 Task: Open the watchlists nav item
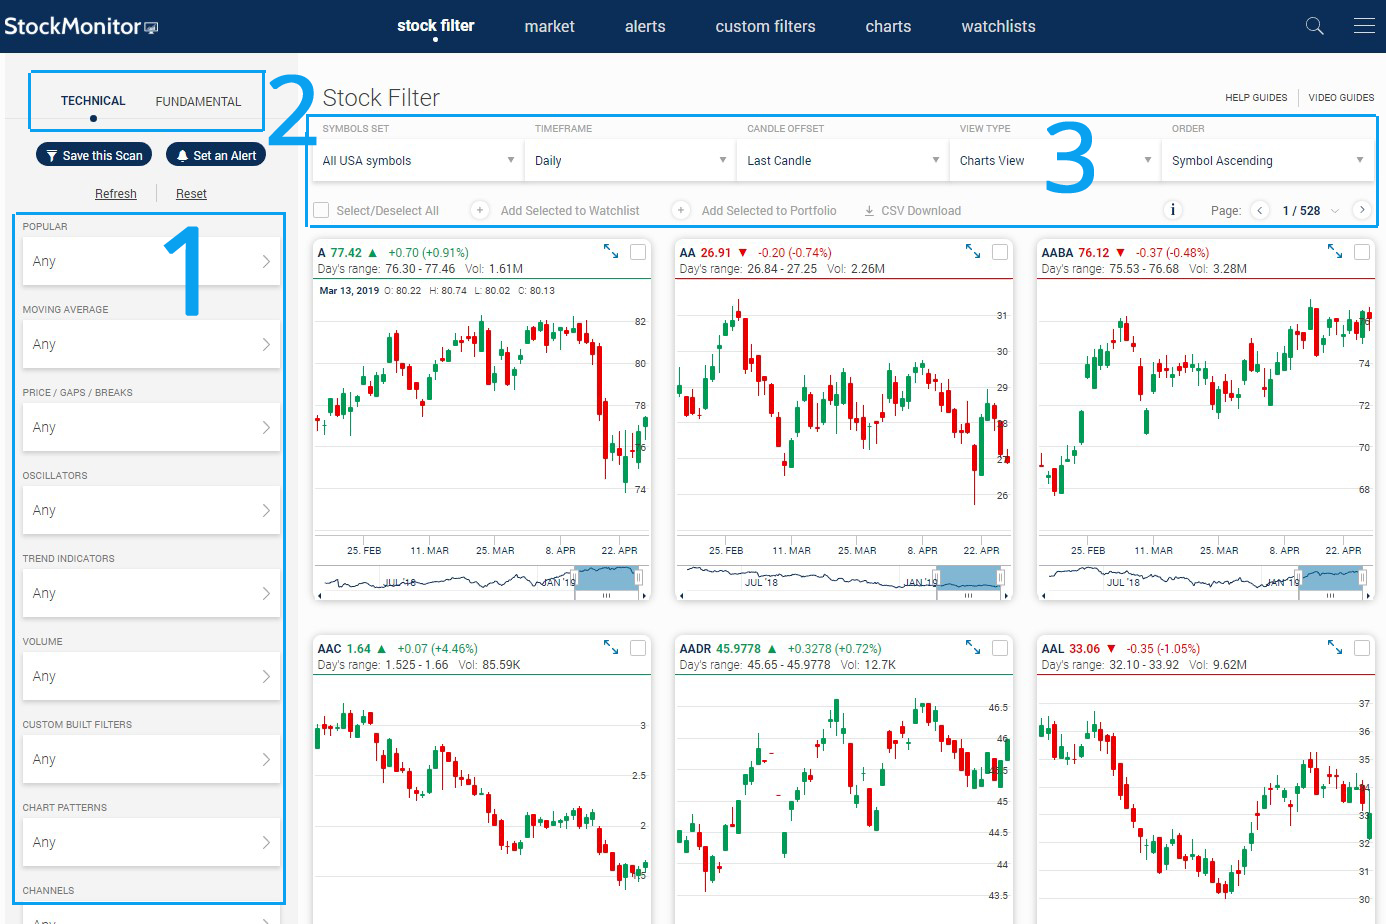point(998,26)
